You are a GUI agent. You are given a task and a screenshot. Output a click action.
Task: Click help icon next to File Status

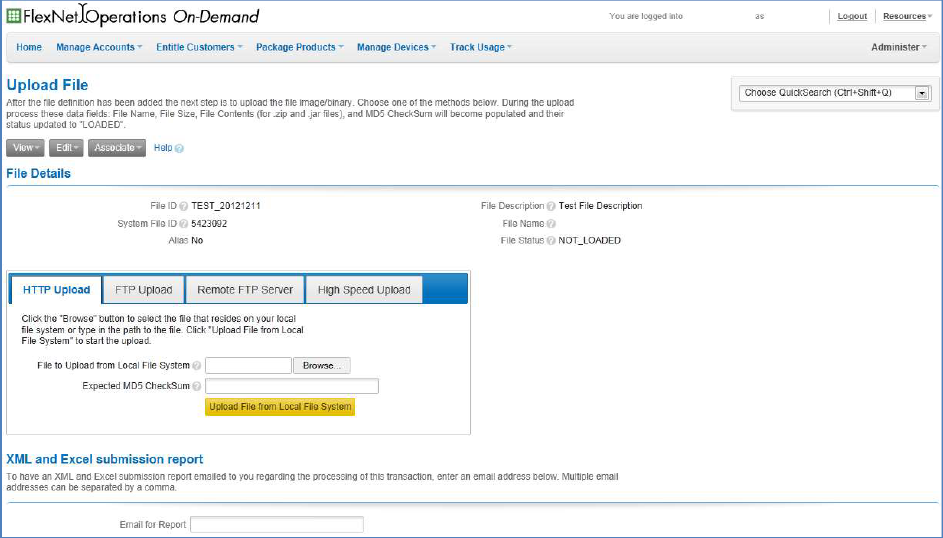551,240
